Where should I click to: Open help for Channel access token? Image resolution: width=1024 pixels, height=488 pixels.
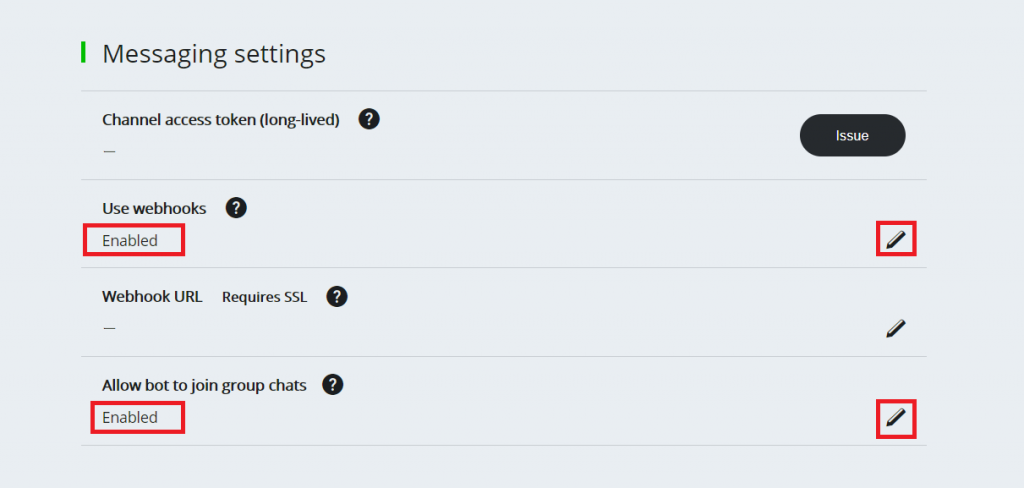tap(369, 120)
